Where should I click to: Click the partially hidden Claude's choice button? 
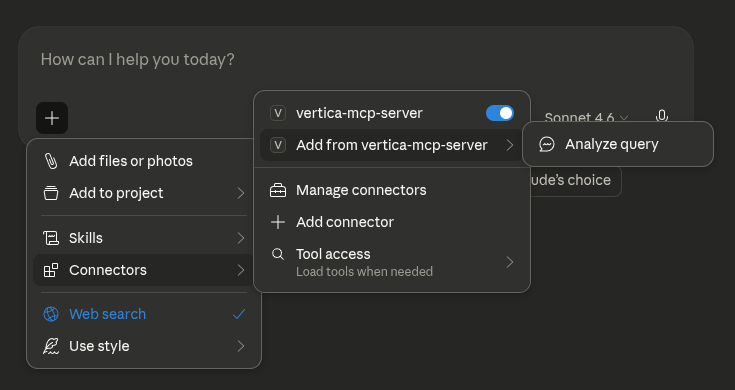576,180
